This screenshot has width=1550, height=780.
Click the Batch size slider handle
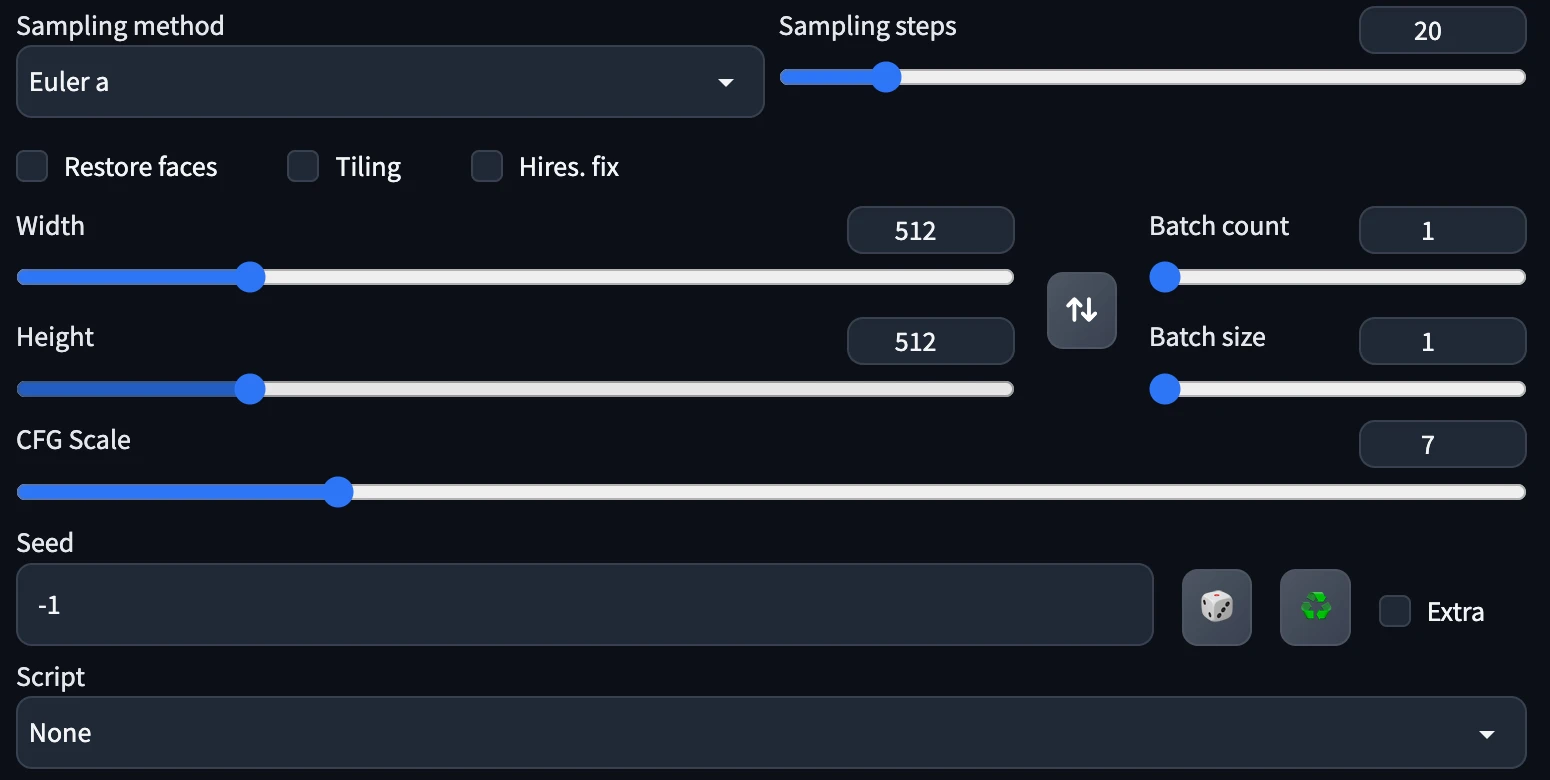1165,388
